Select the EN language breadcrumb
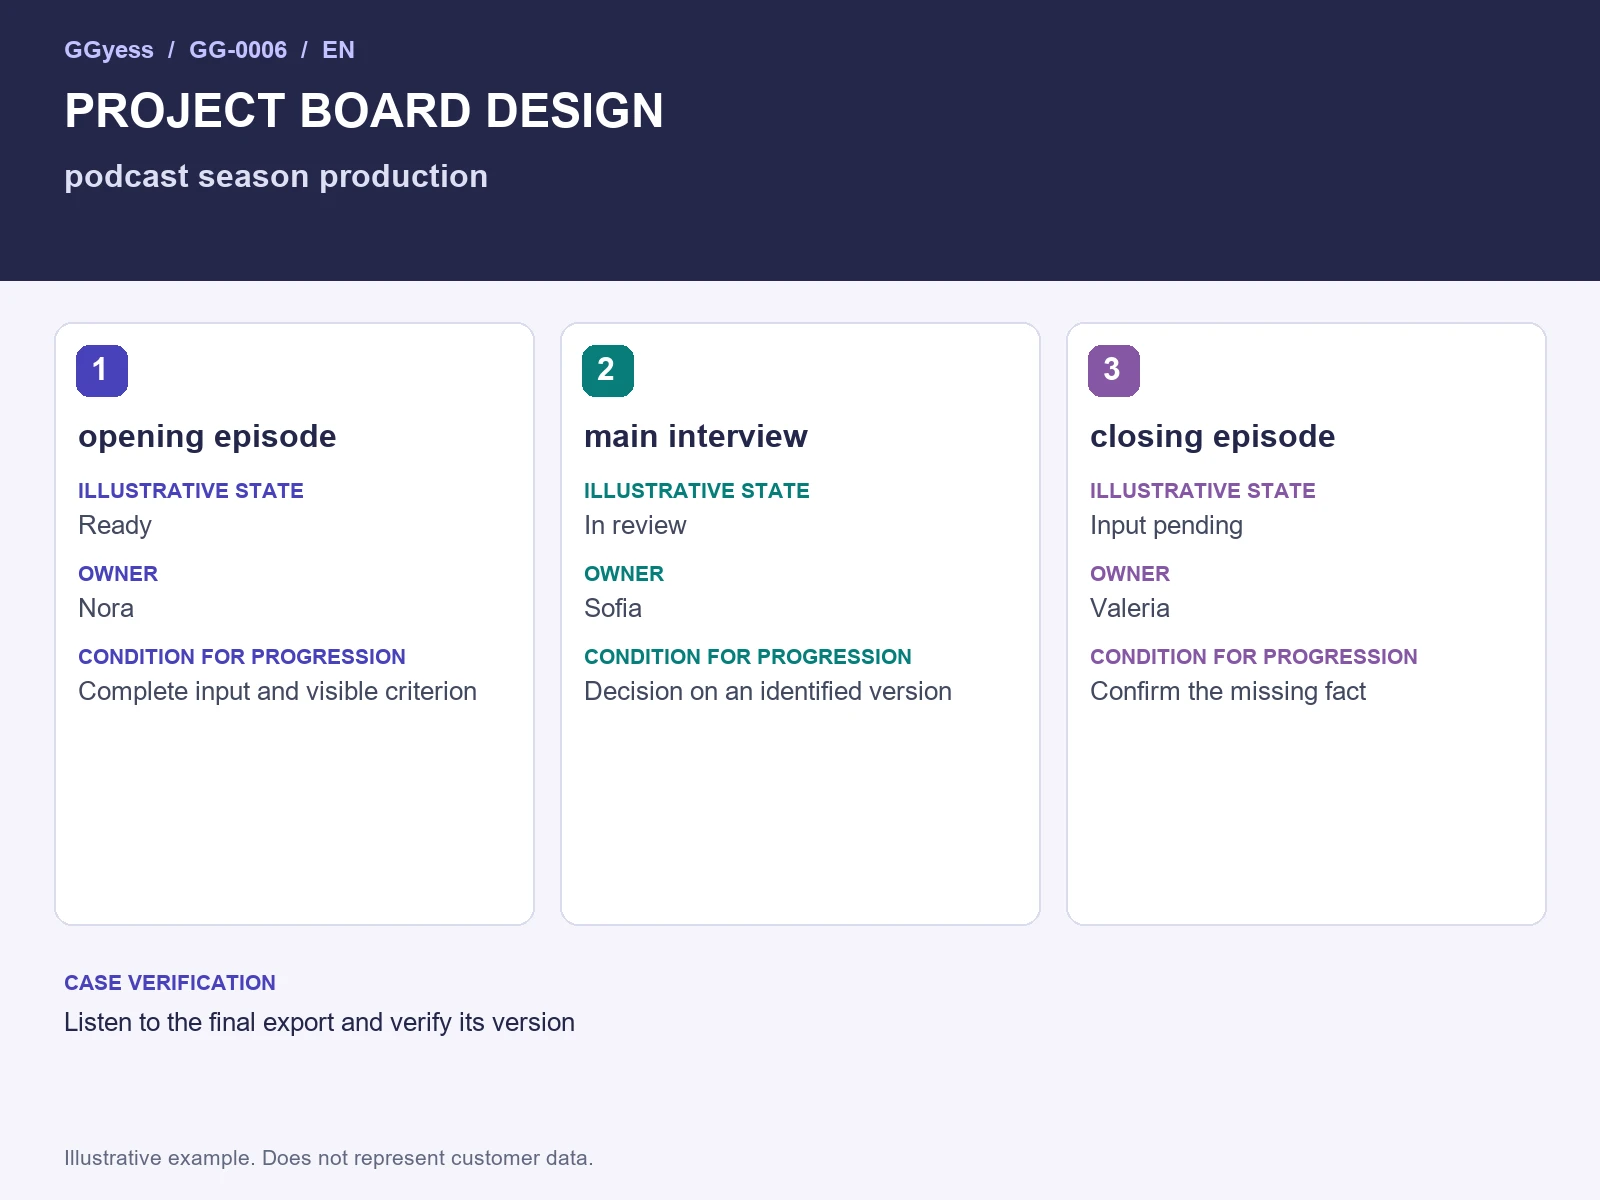The image size is (1600, 1200). pos(338,50)
